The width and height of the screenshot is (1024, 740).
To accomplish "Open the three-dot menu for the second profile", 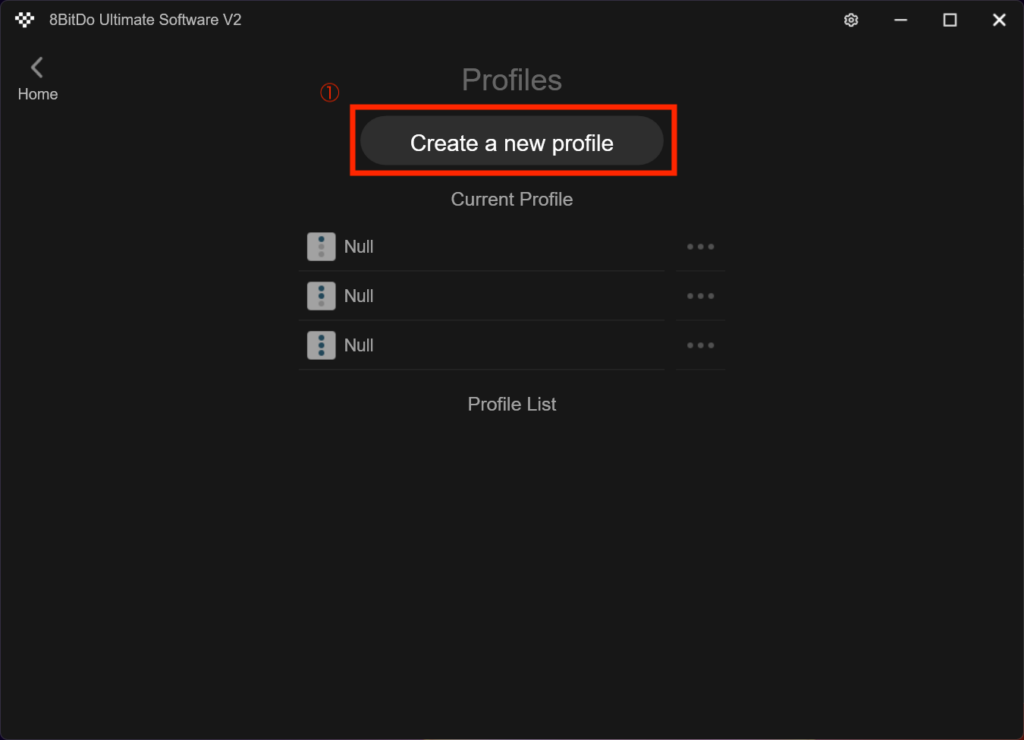I will (x=700, y=296).
